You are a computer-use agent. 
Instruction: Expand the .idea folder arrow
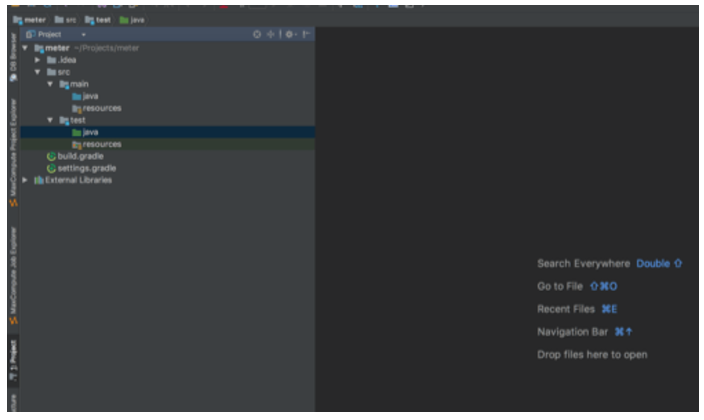coord(38,60)
